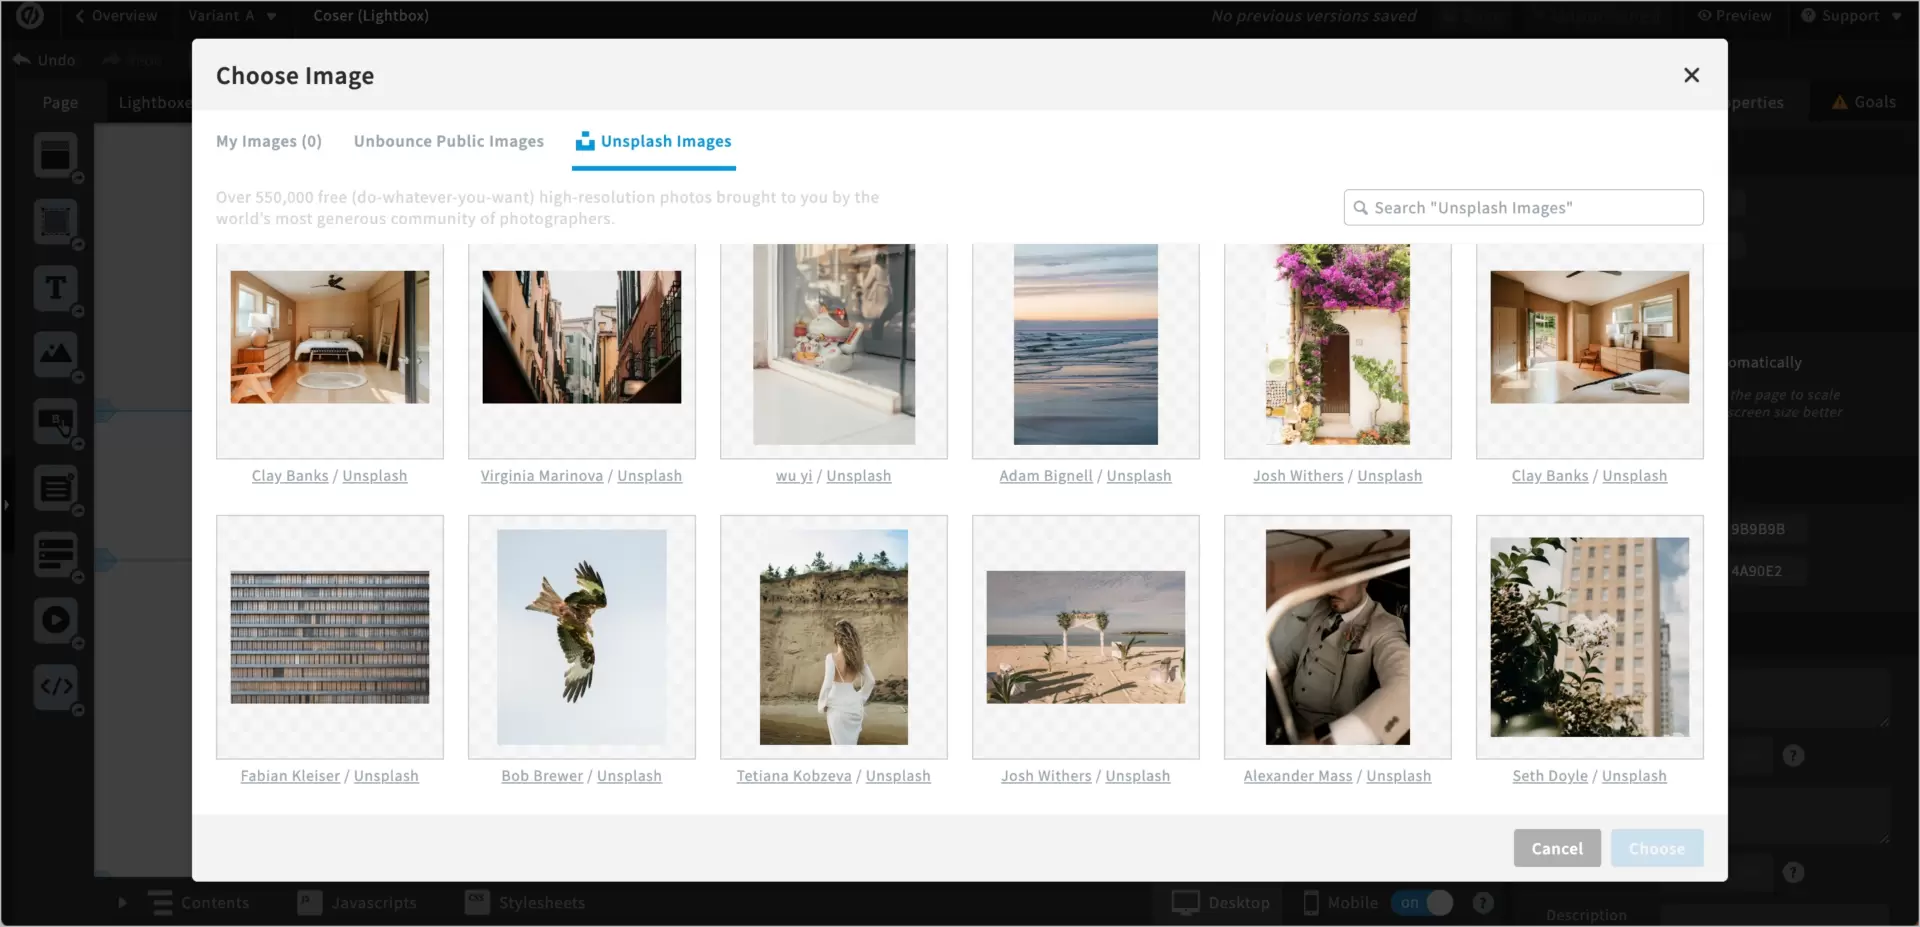Select the Text tool in the sidebar
The image size is (1920, 927).
(x=57, y=288)
